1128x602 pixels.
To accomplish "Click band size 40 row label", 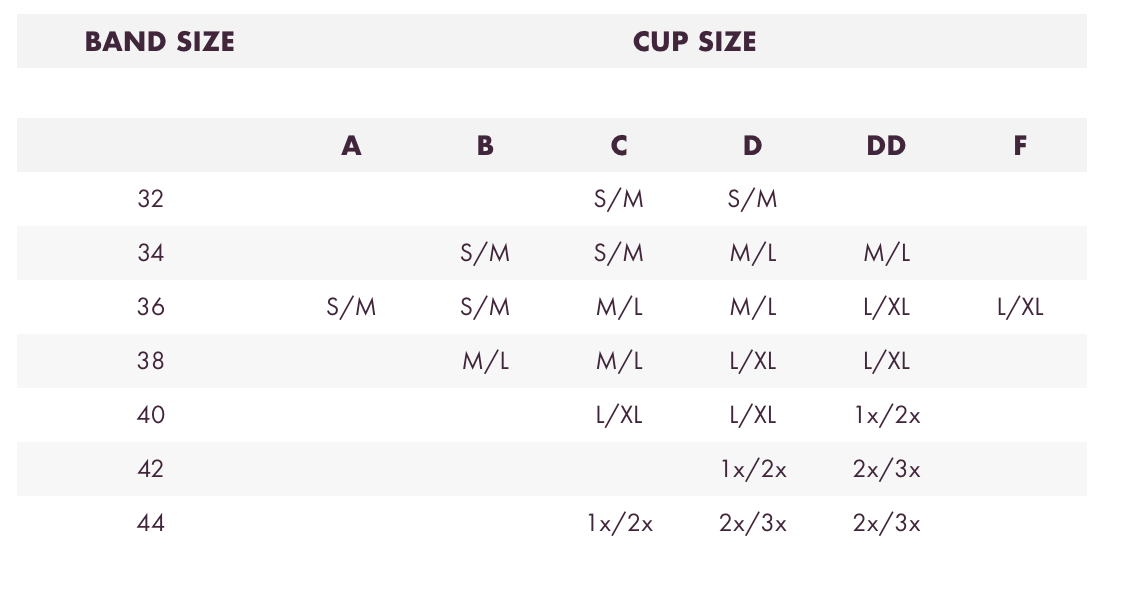I will [x=150, y=415].
